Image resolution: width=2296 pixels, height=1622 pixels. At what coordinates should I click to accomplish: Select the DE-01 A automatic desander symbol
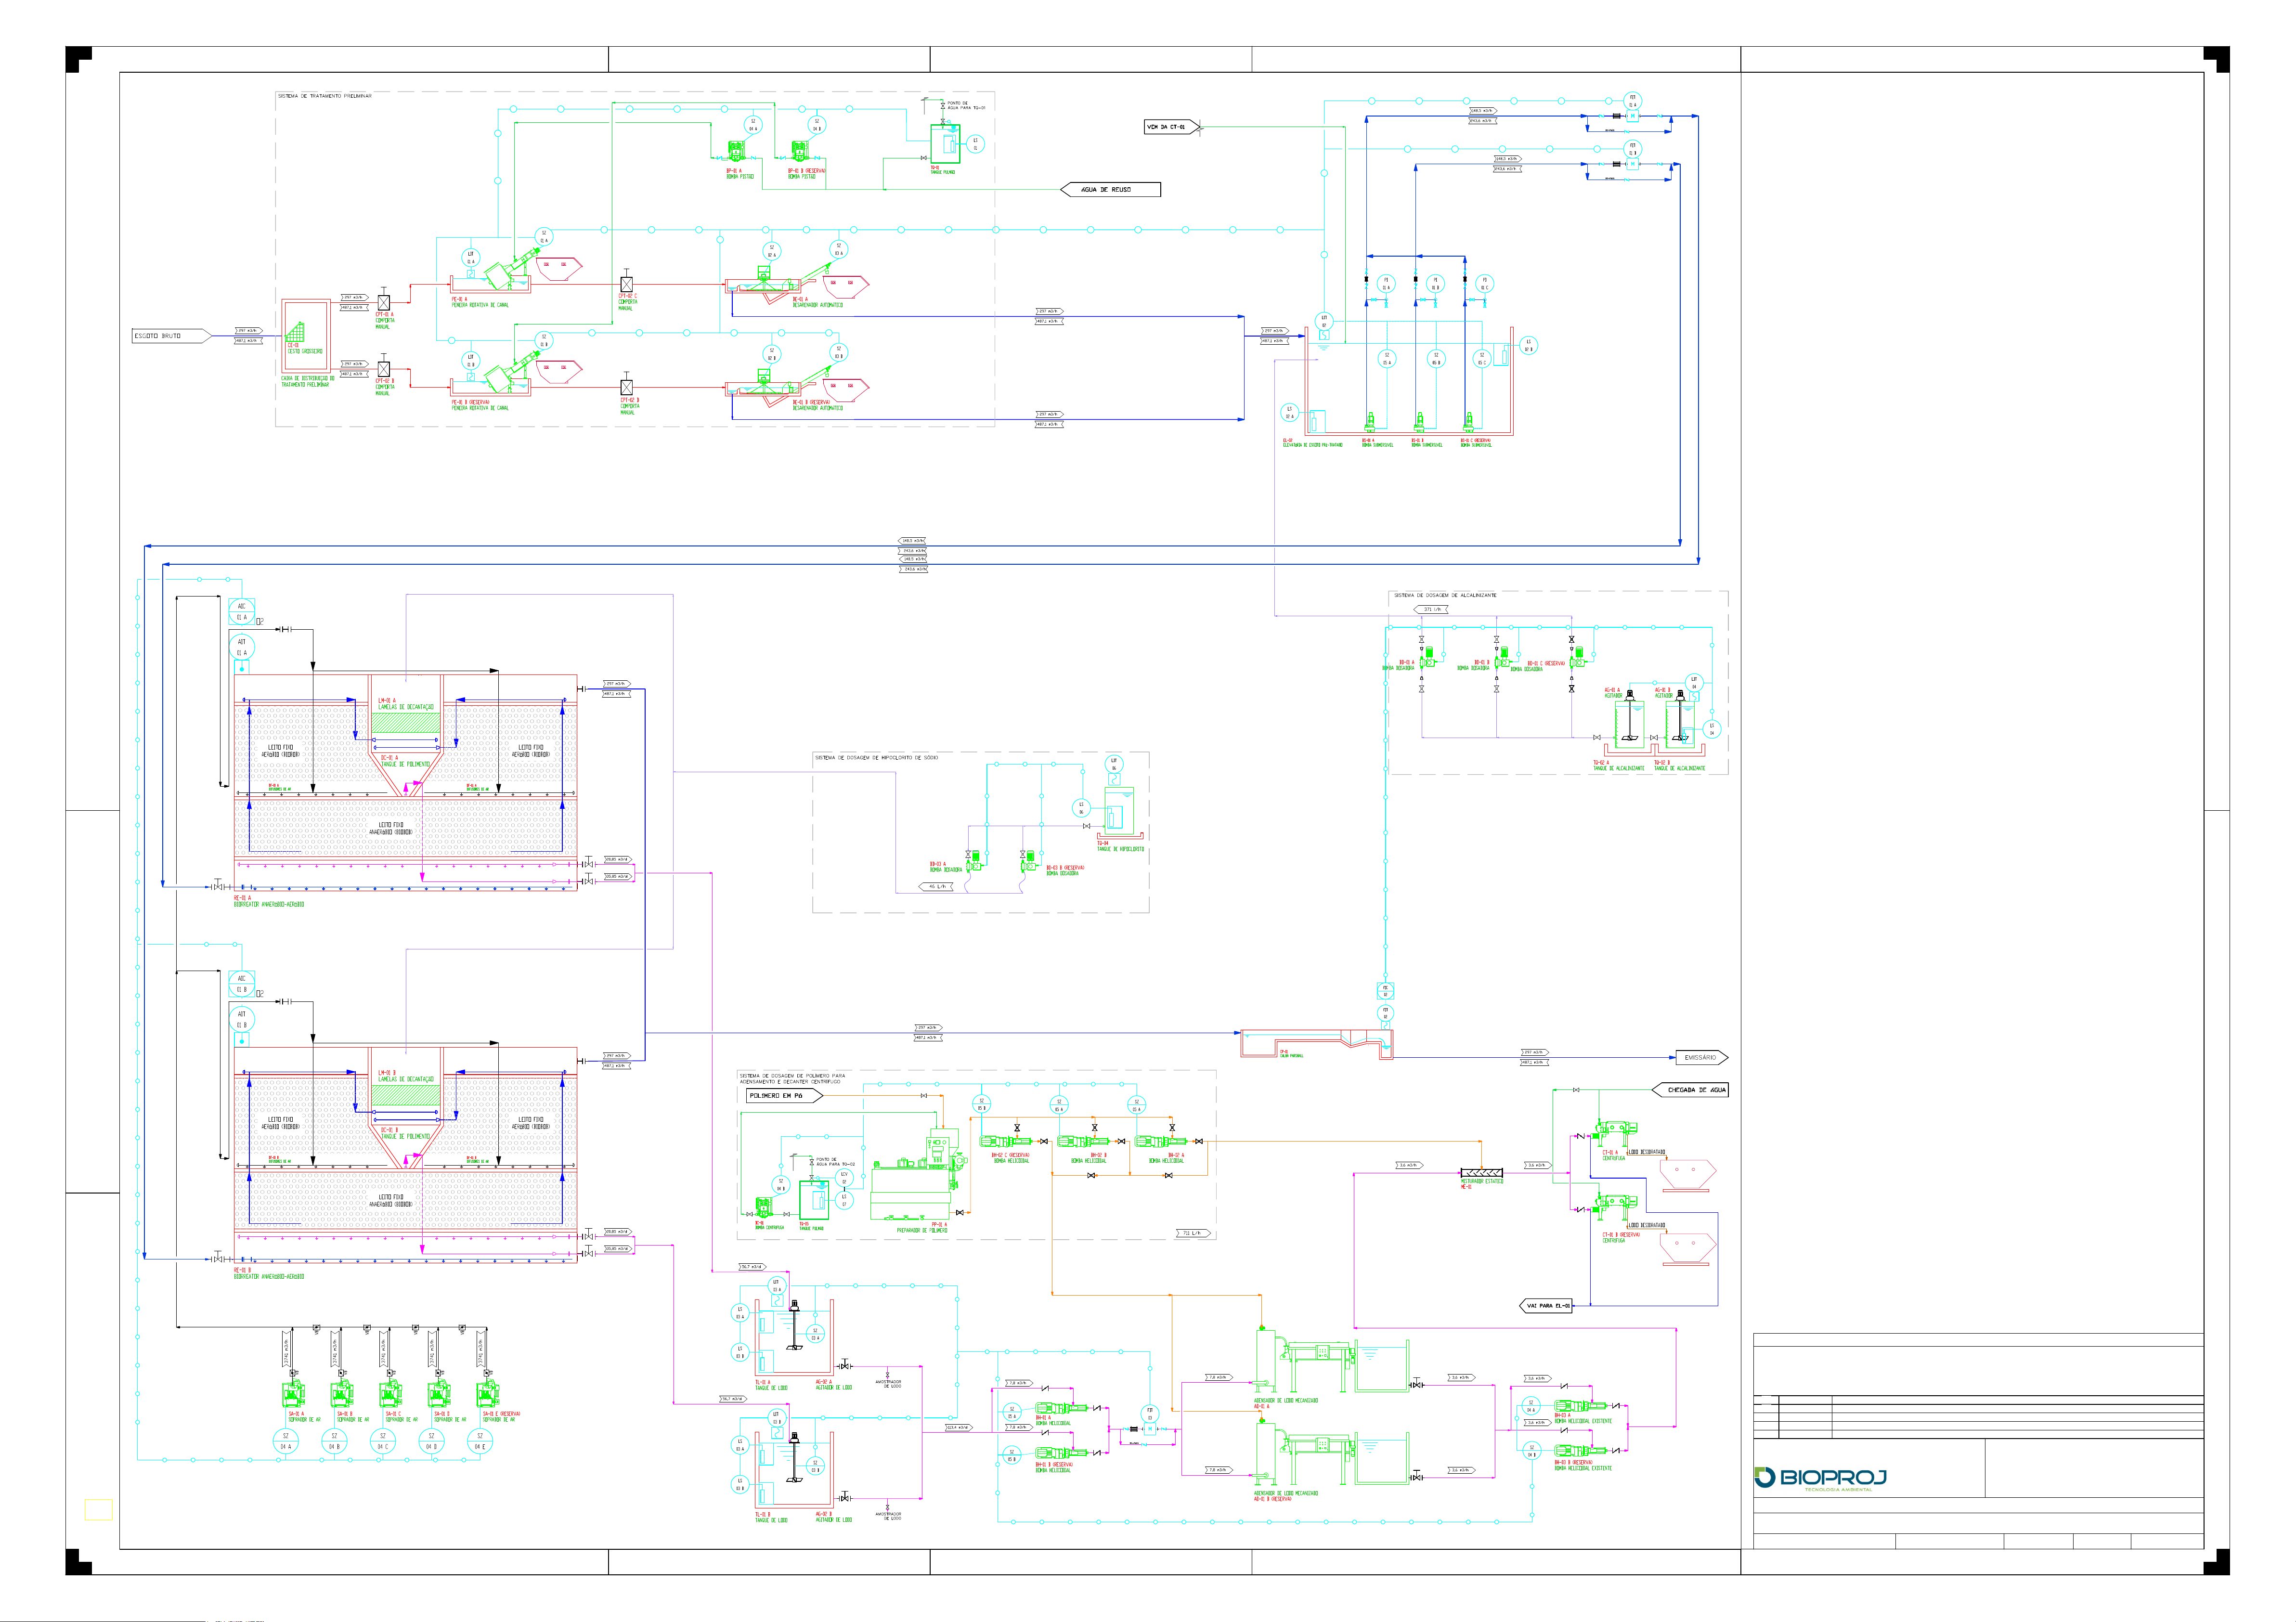765,285
